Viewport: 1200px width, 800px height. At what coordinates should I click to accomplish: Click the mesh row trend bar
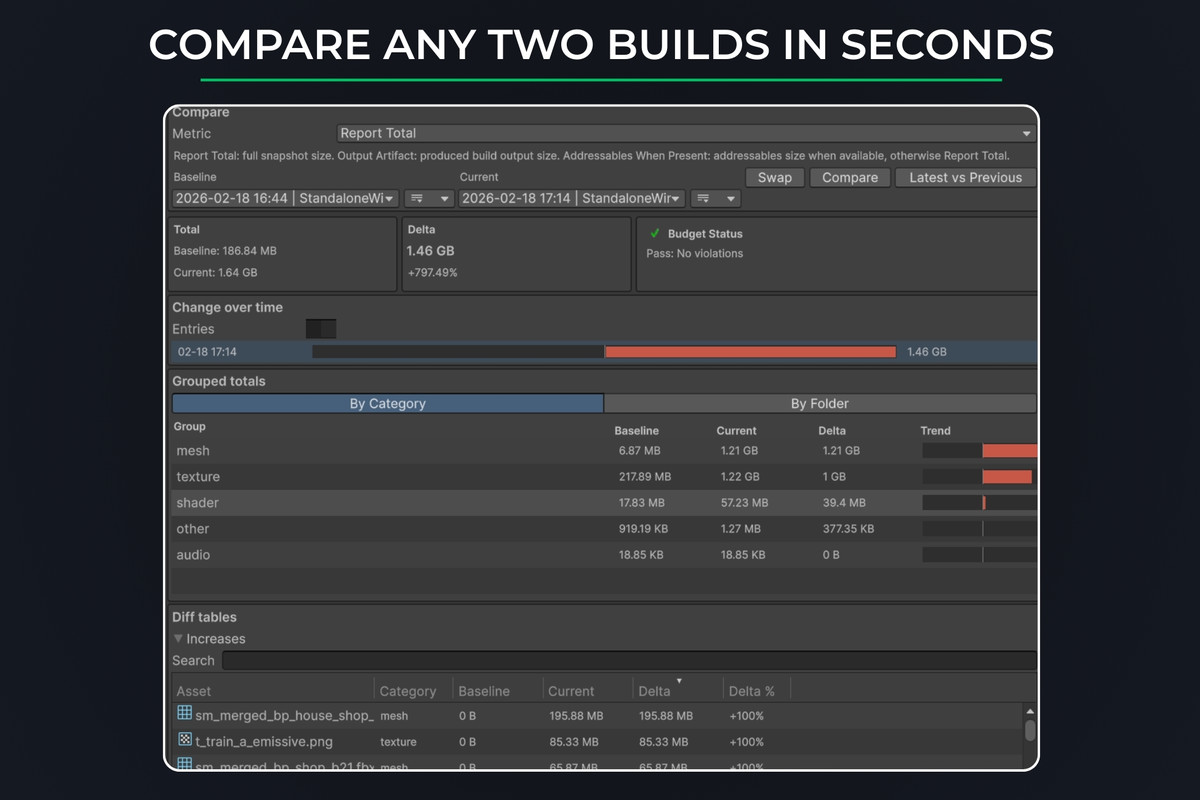coord(980,451)
